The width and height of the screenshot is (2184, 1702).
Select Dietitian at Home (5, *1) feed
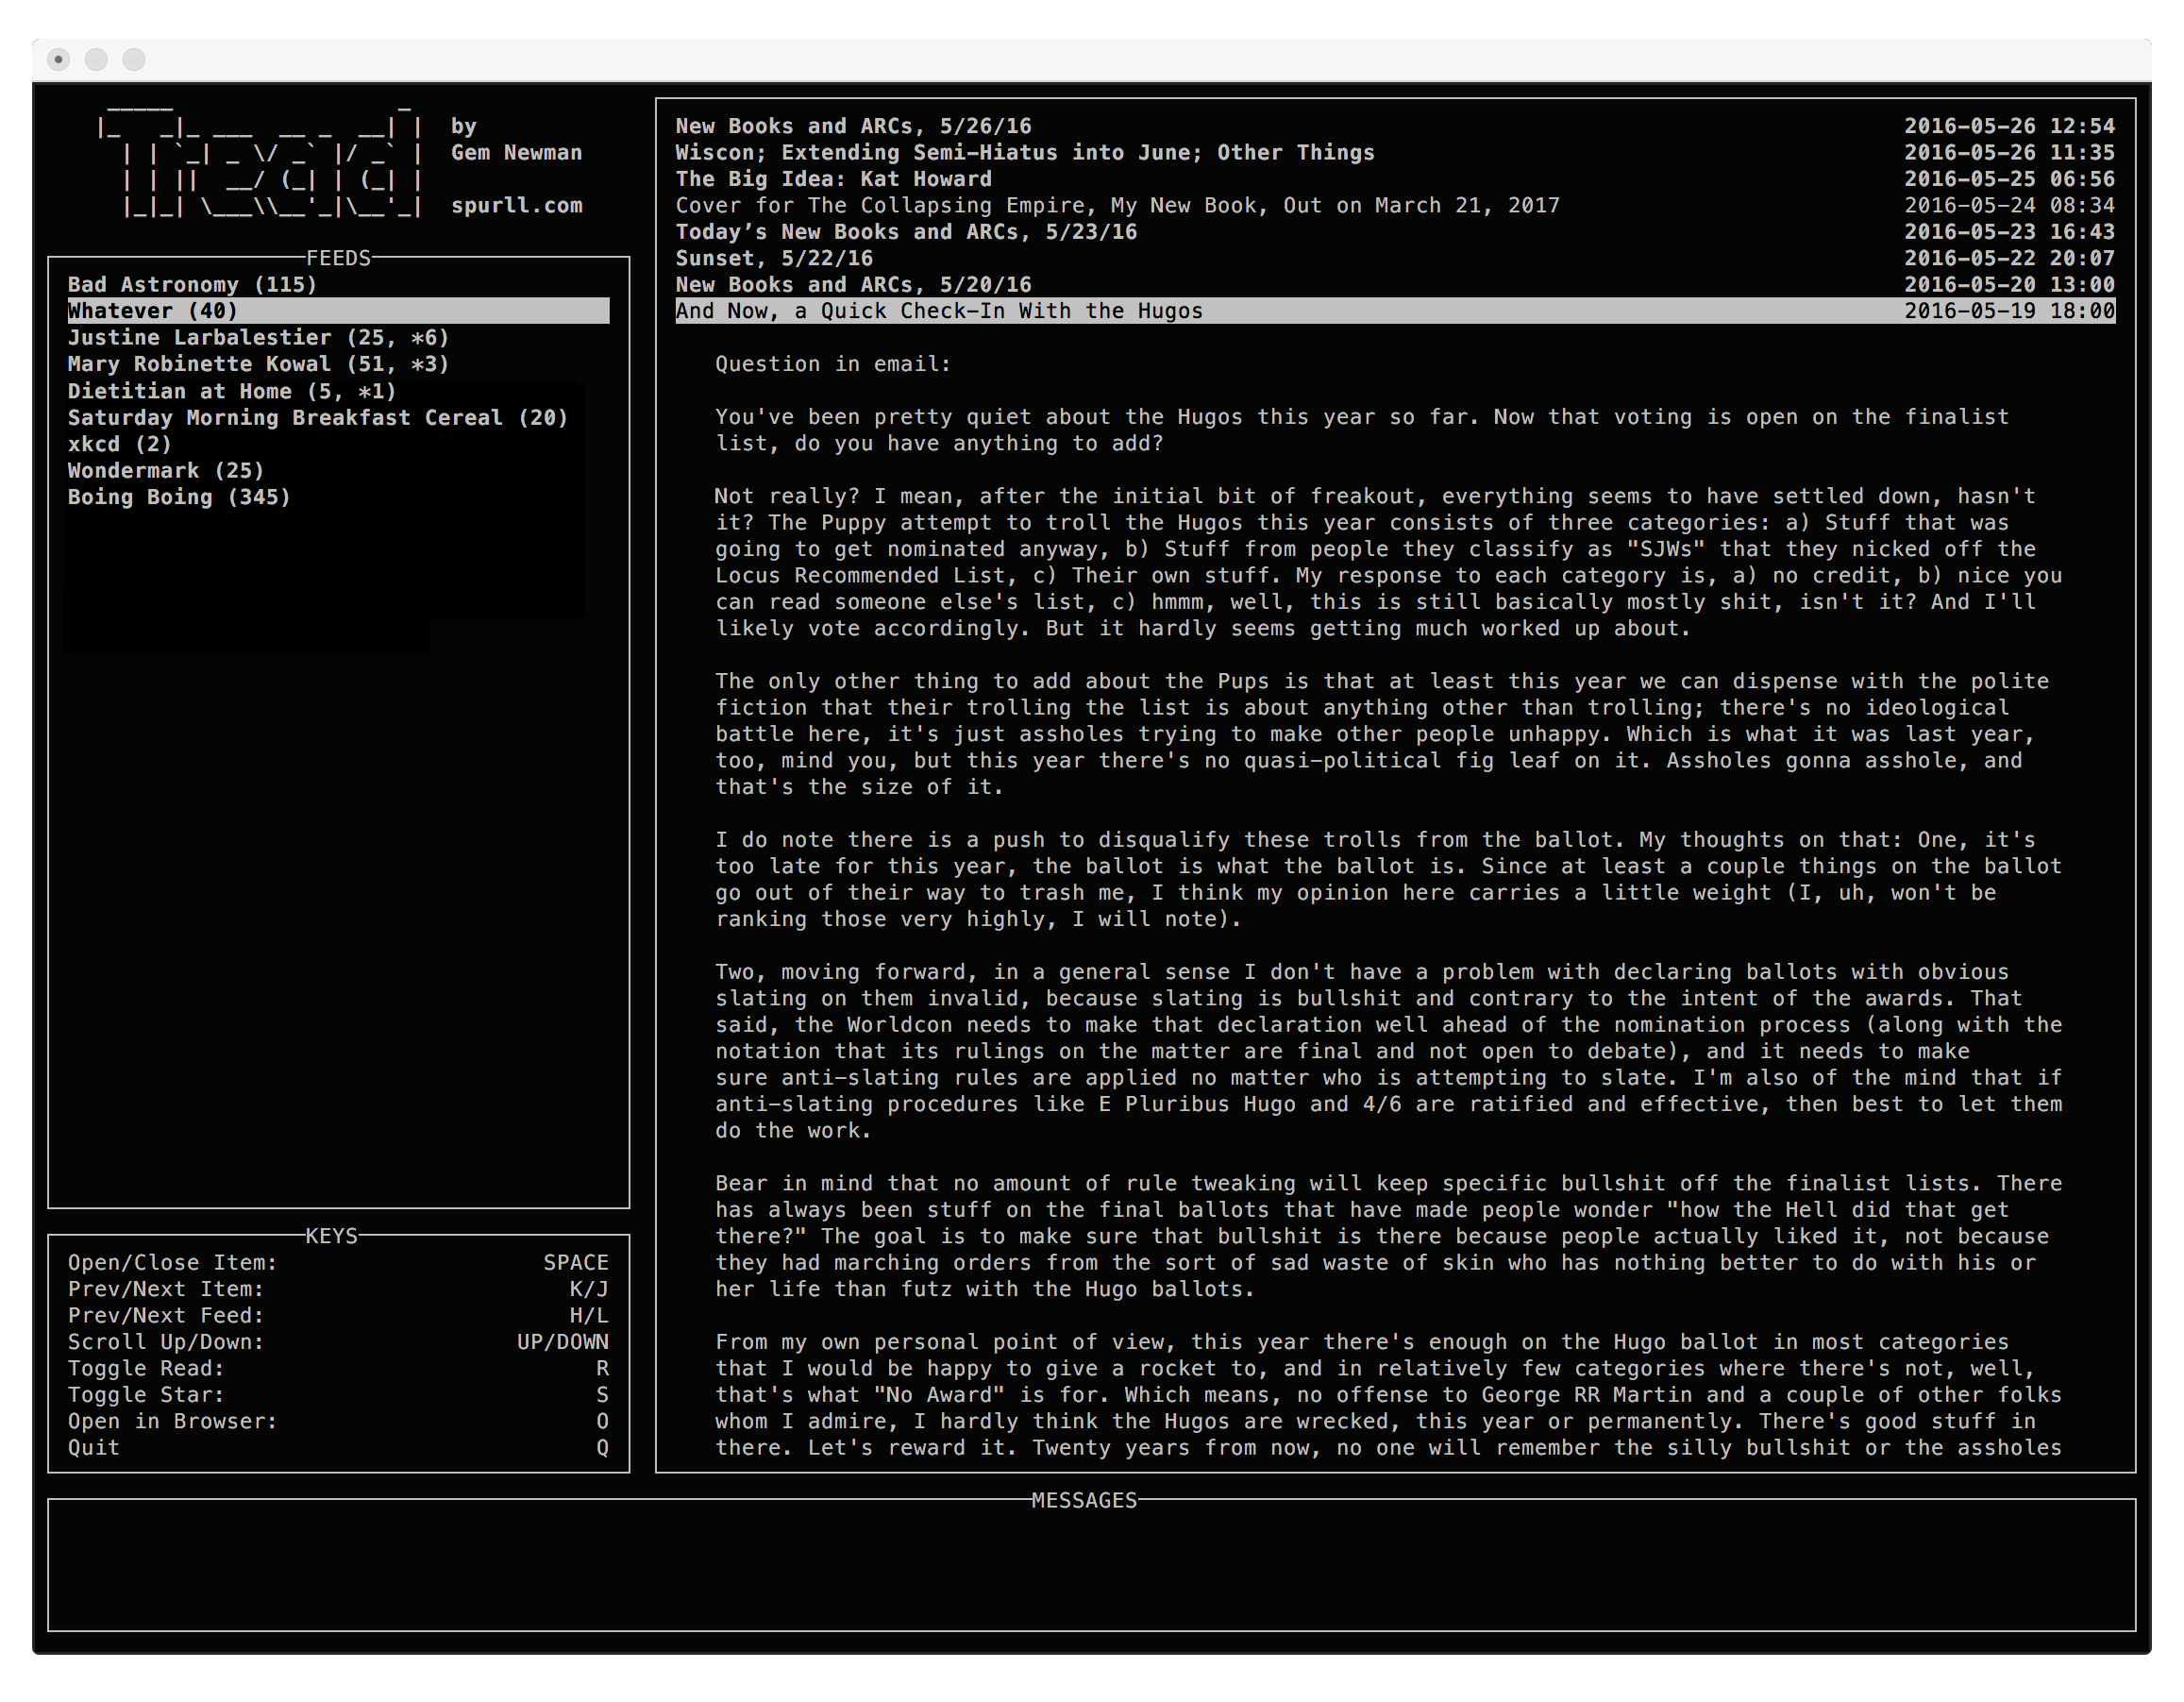coord(338,391)
